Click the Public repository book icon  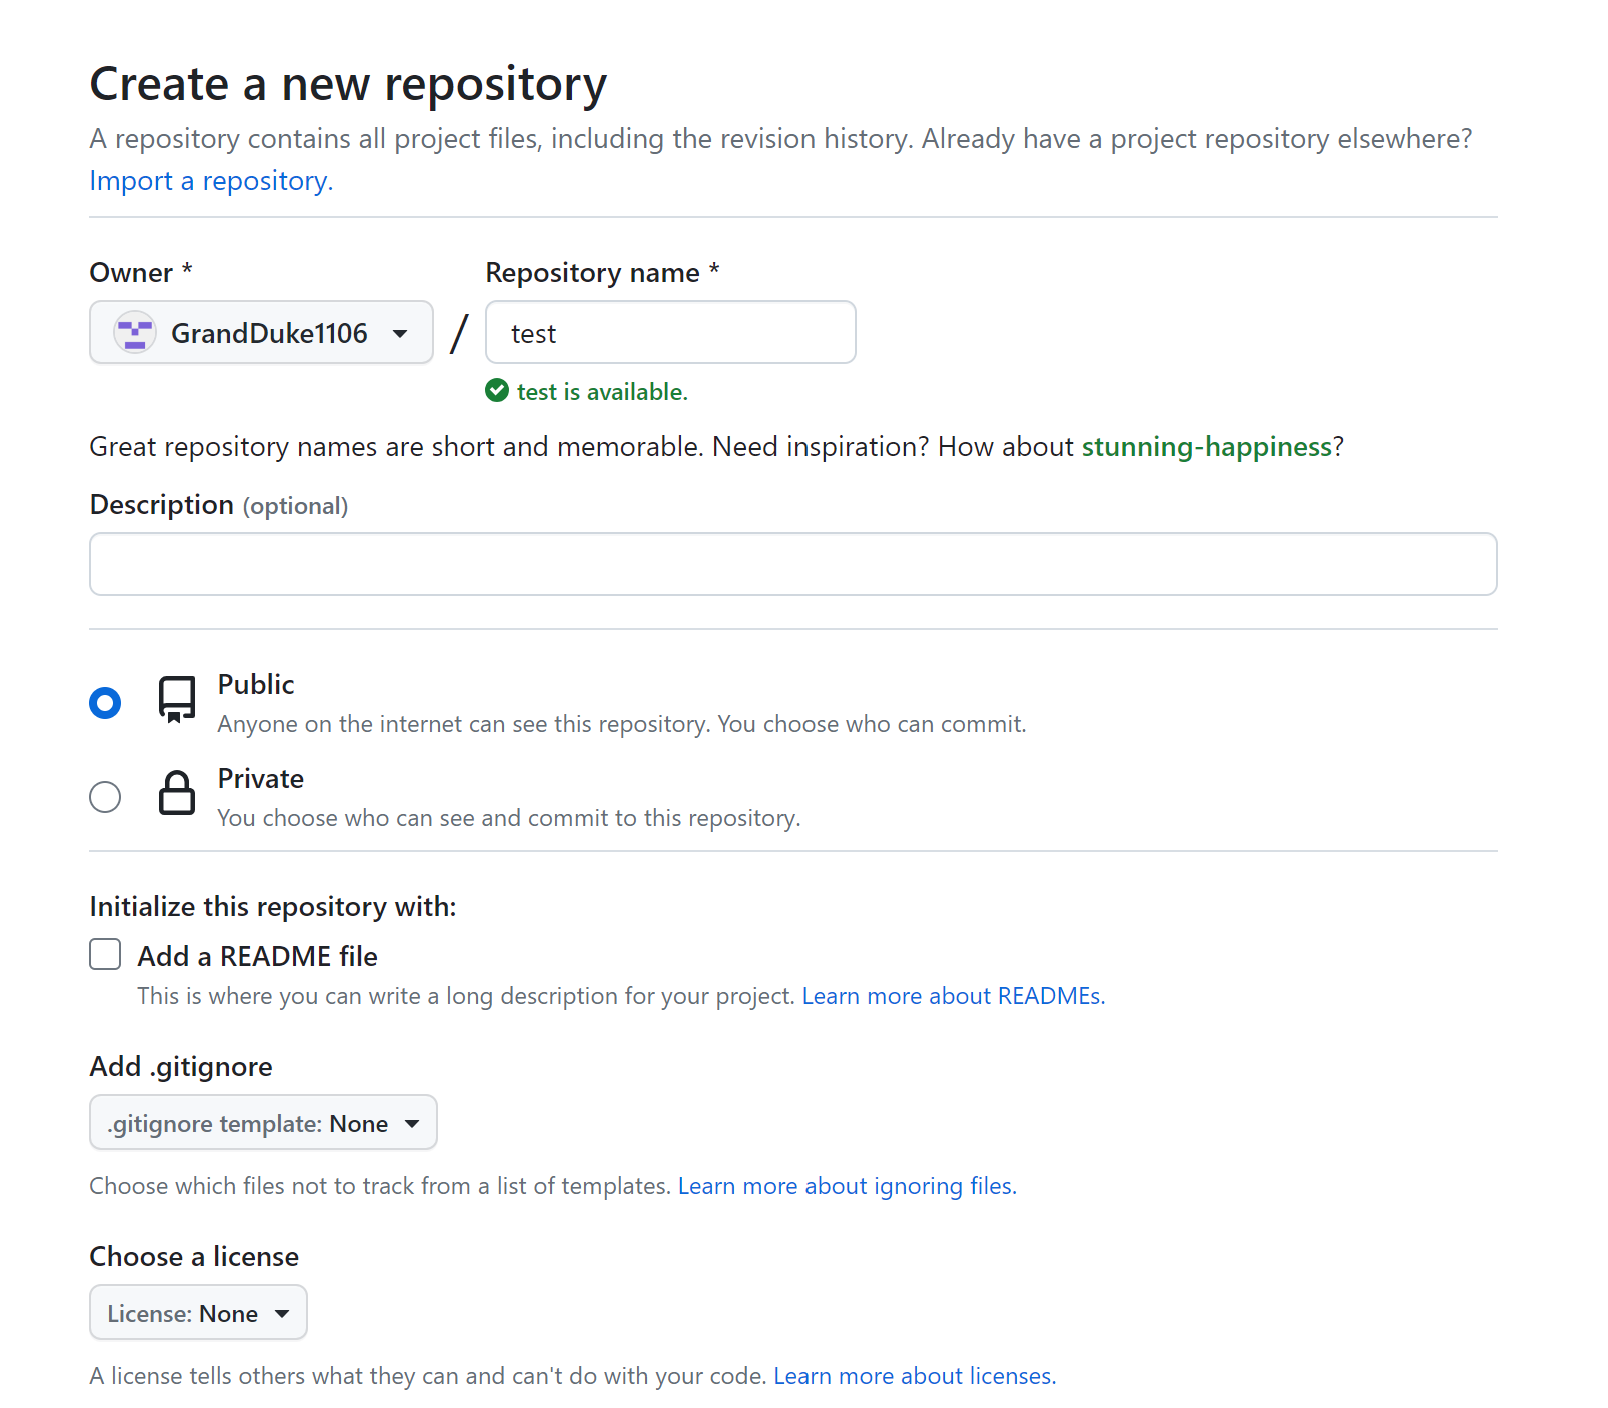177,699
